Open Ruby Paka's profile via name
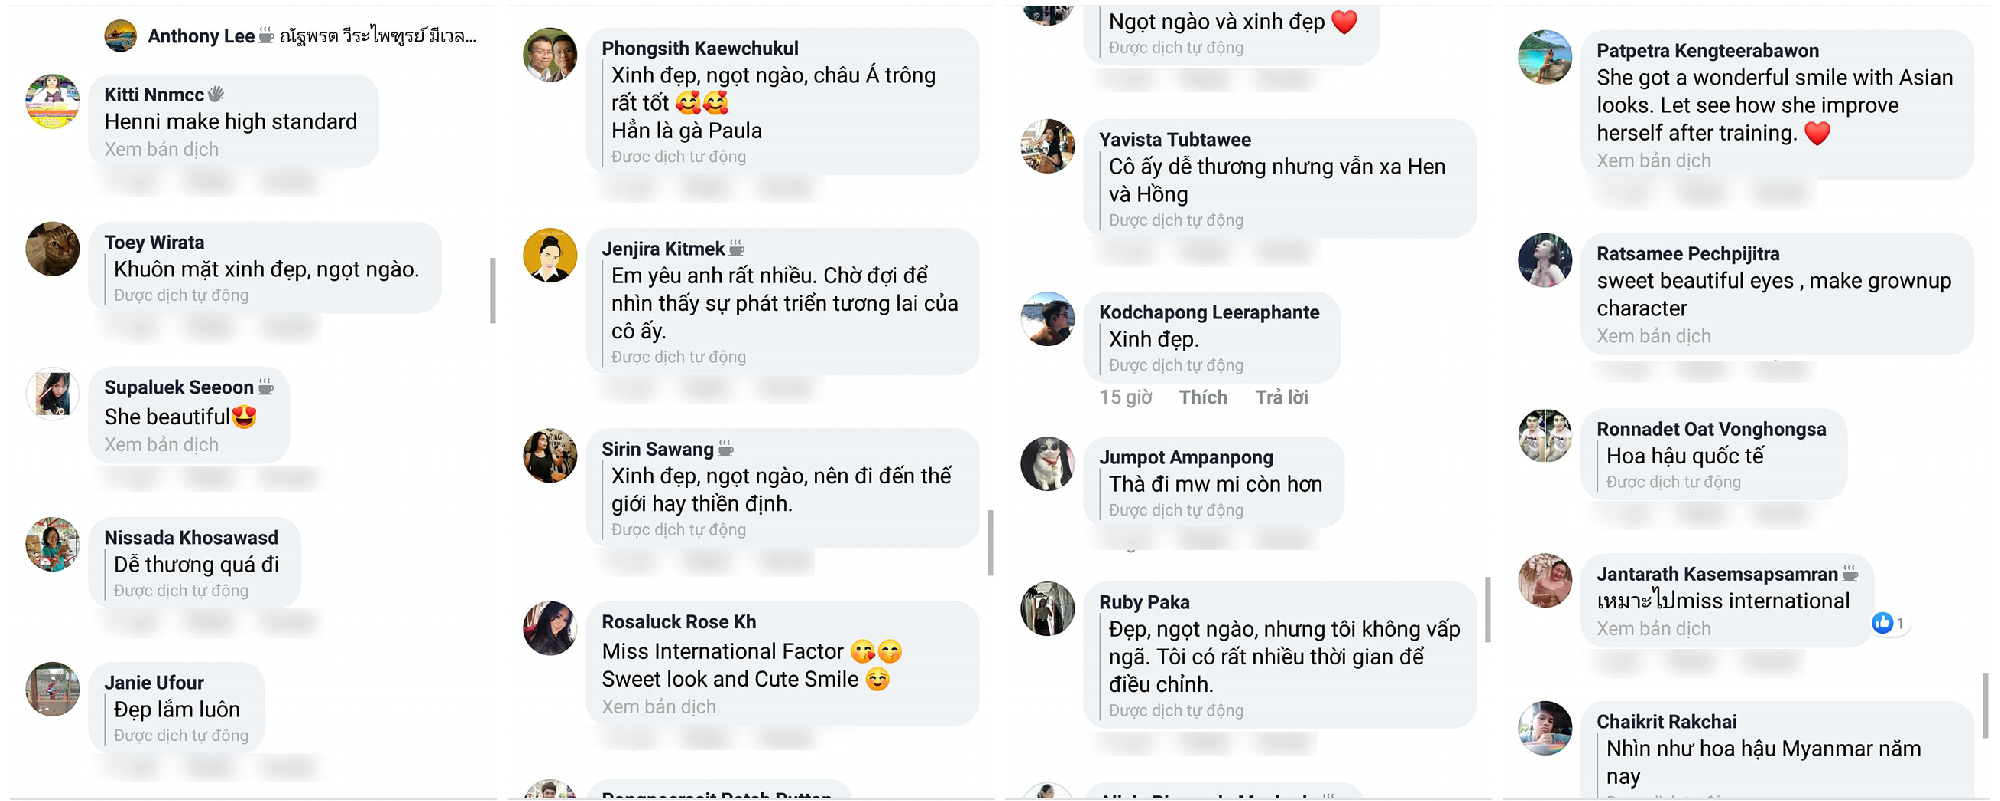This screenshot has width=2000, height=801. coord(1144,602)
